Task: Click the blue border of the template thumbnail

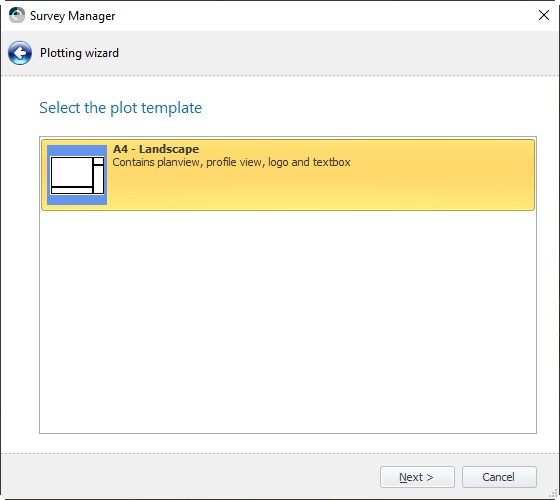Action: click(77, 150)
